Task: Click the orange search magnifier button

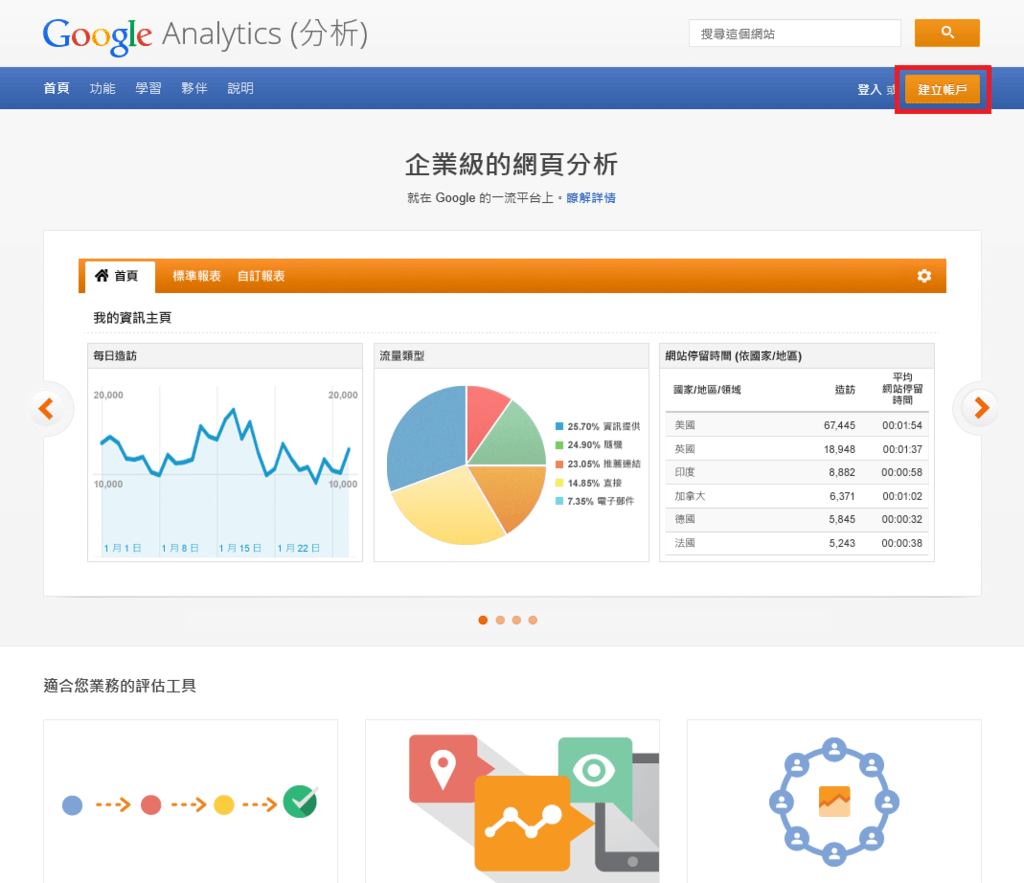Action: (947, 33)
